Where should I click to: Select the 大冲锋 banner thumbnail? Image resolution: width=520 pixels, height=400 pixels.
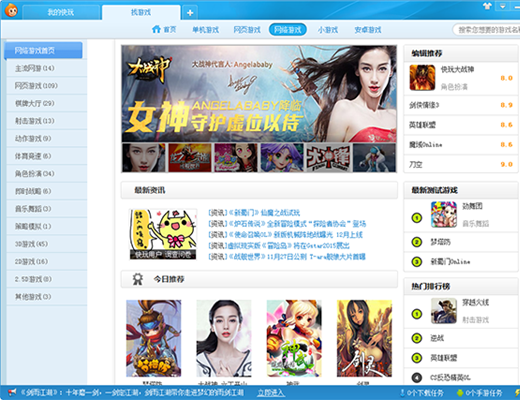pyautogui.click(x=328, y=158)
